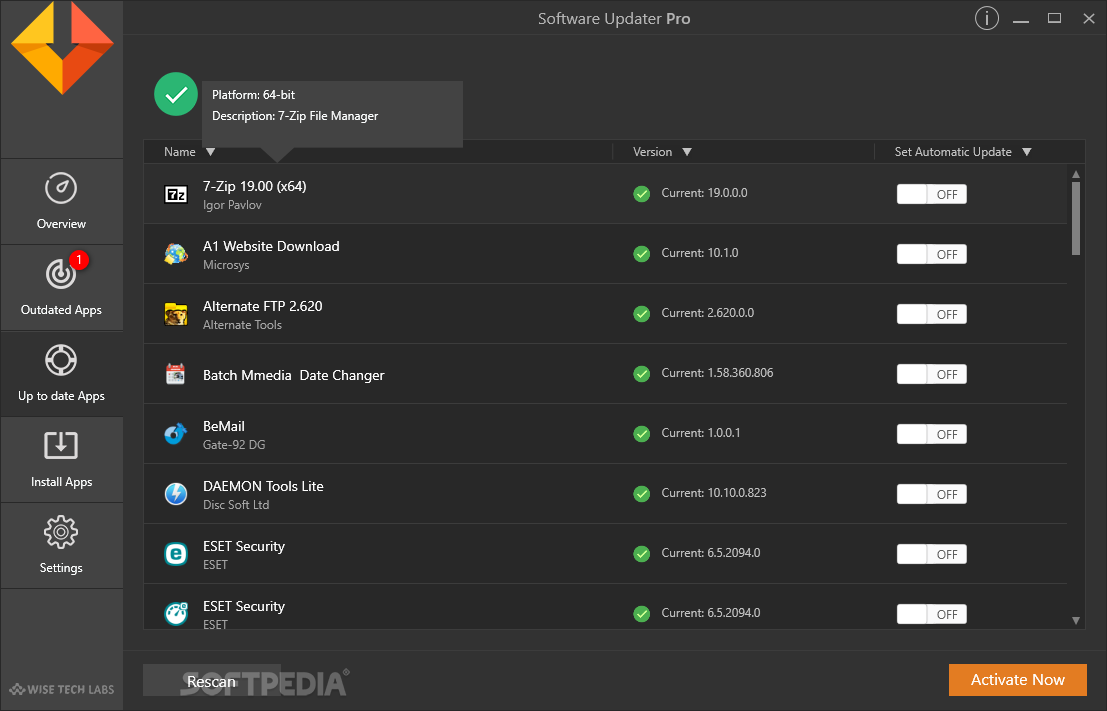Click the DAEMON Tools Lite icon

(176, 494)
